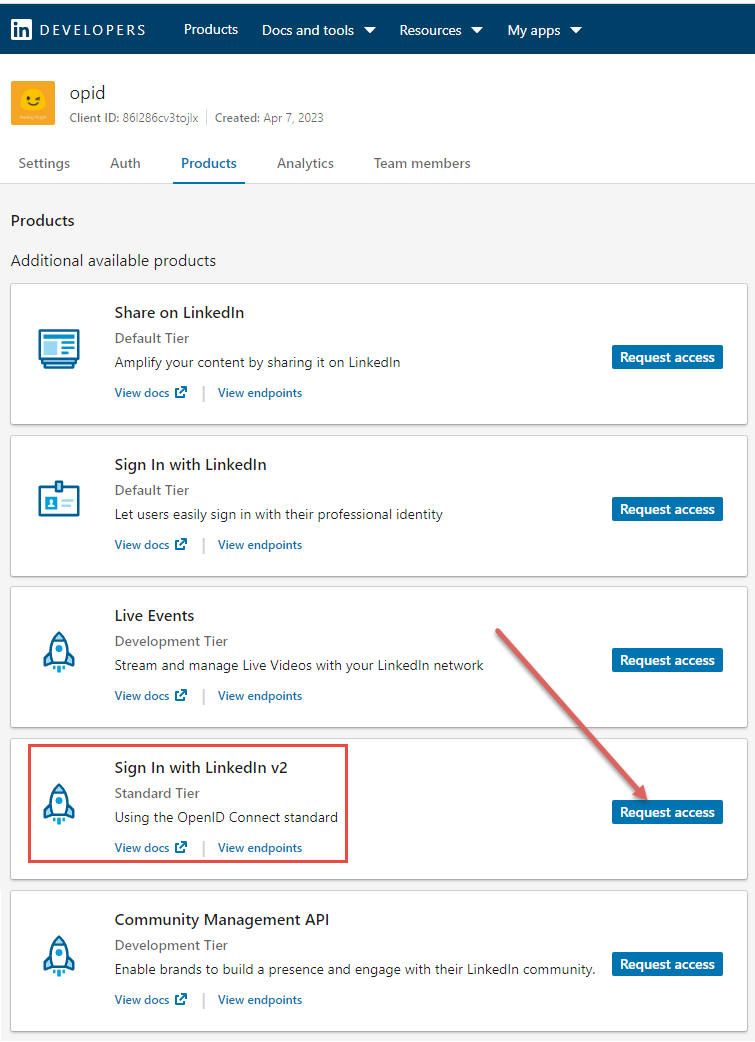Request access for Sign In with LinkedIn v2
The image size is (755, 1042).
click(667, 813)
